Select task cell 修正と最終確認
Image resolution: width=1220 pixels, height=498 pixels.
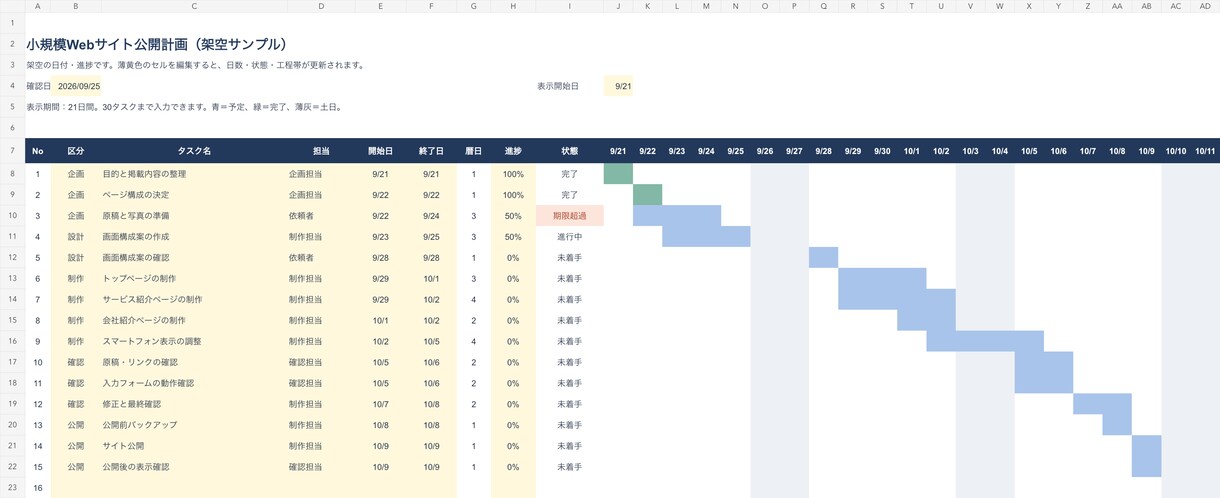click(x=194, y=404)
